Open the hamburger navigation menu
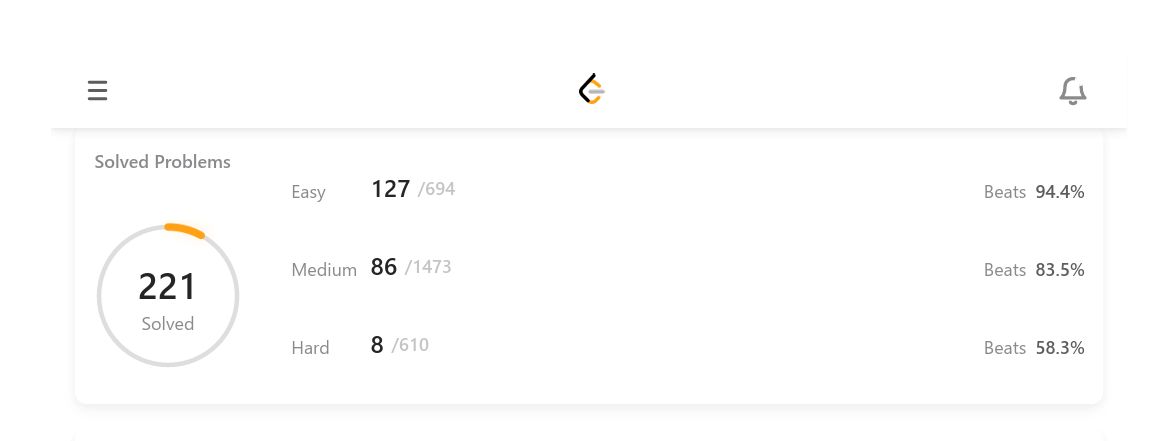The image size is (1173, 441). point(97,90)
